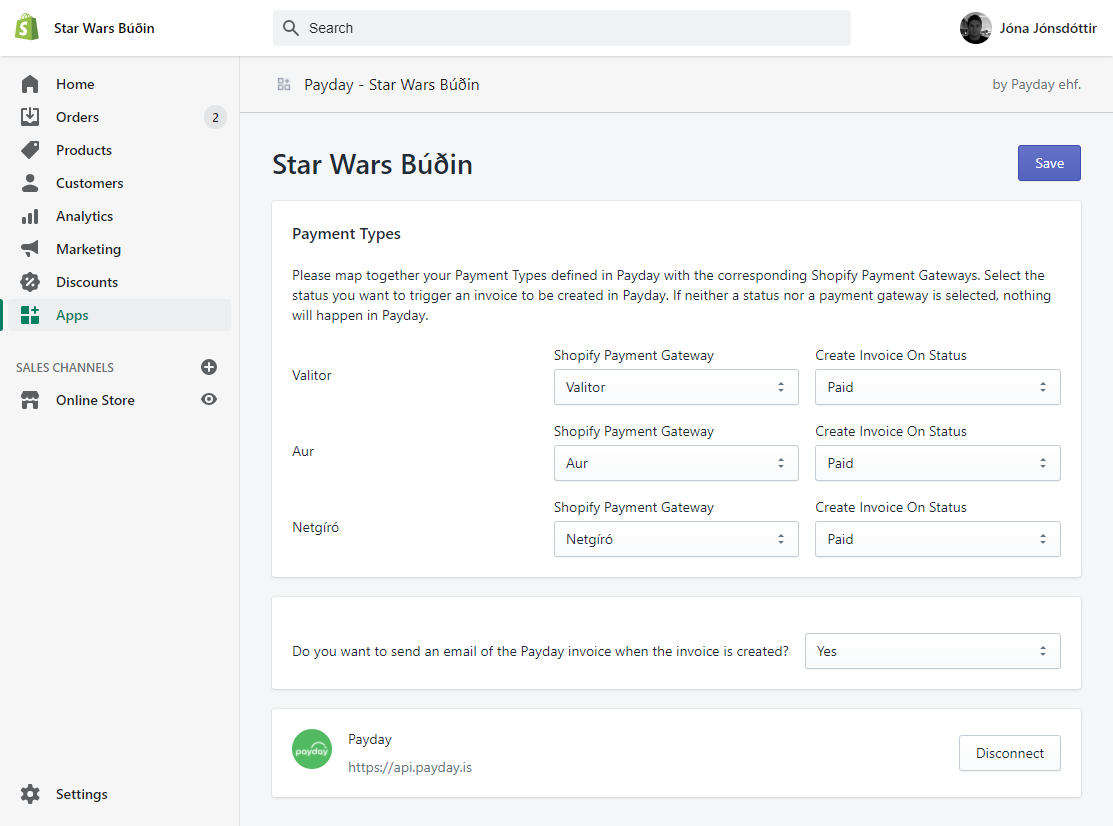
Task: Click the Valitor payment type label
Action: (x=312, y=375)
